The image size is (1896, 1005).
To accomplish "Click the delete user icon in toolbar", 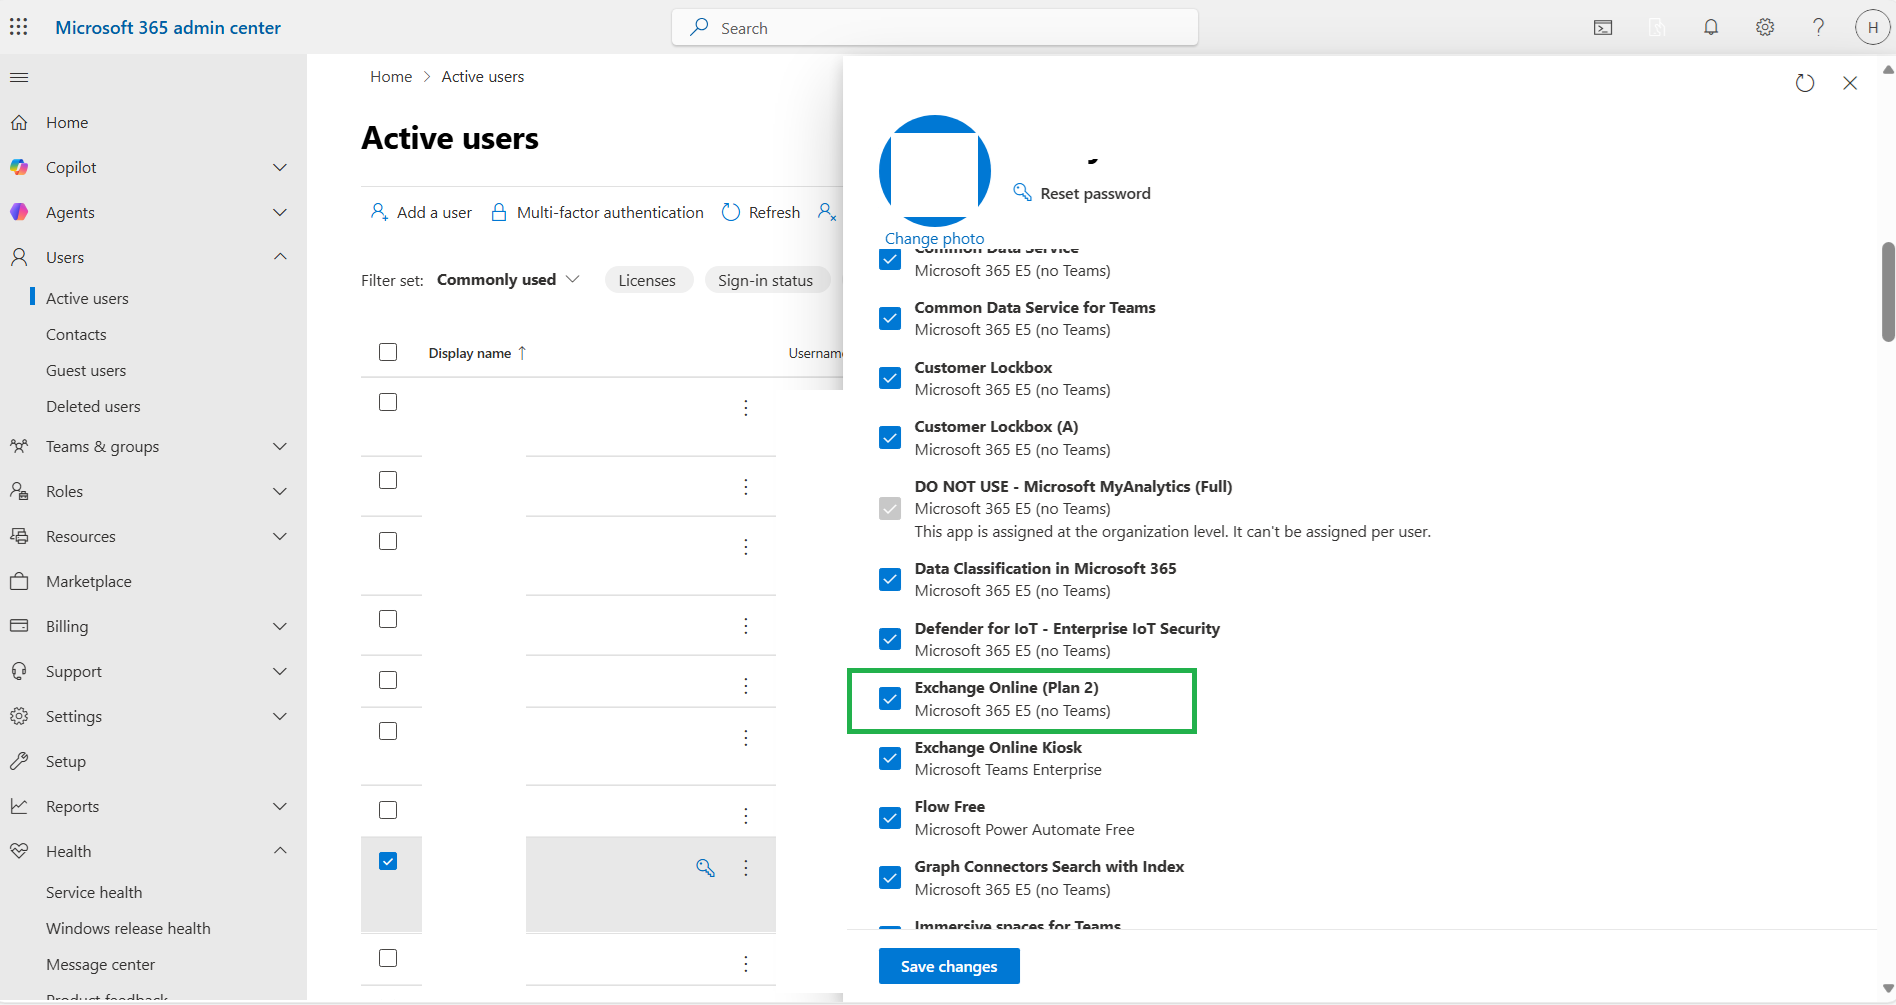I will [x=827, y=212].
